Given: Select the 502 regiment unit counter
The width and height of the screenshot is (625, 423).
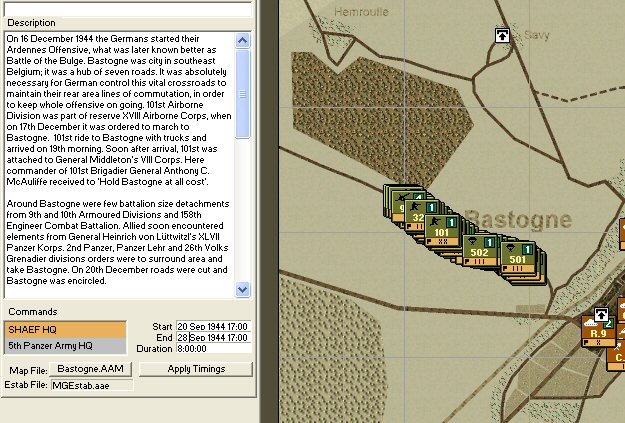Looking at the screenshot, I should coord(480,250).
